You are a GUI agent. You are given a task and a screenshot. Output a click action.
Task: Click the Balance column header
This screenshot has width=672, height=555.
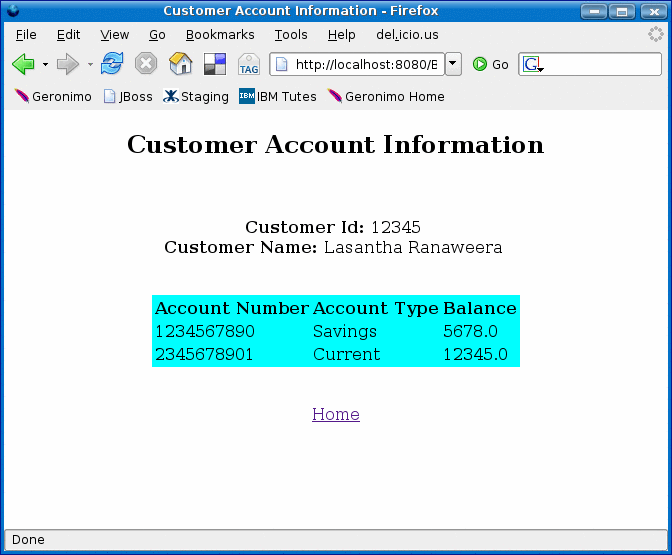click(480, 308)
